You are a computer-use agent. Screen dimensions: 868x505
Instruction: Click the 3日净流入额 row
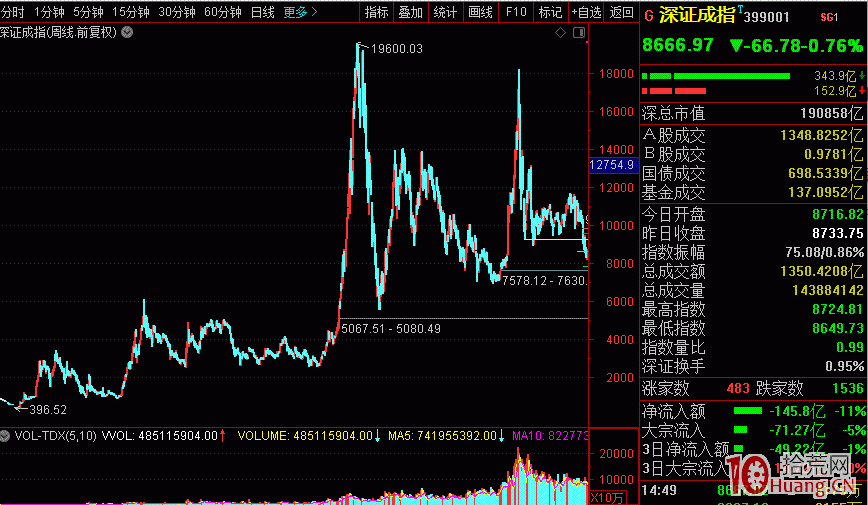coord(753,449)
